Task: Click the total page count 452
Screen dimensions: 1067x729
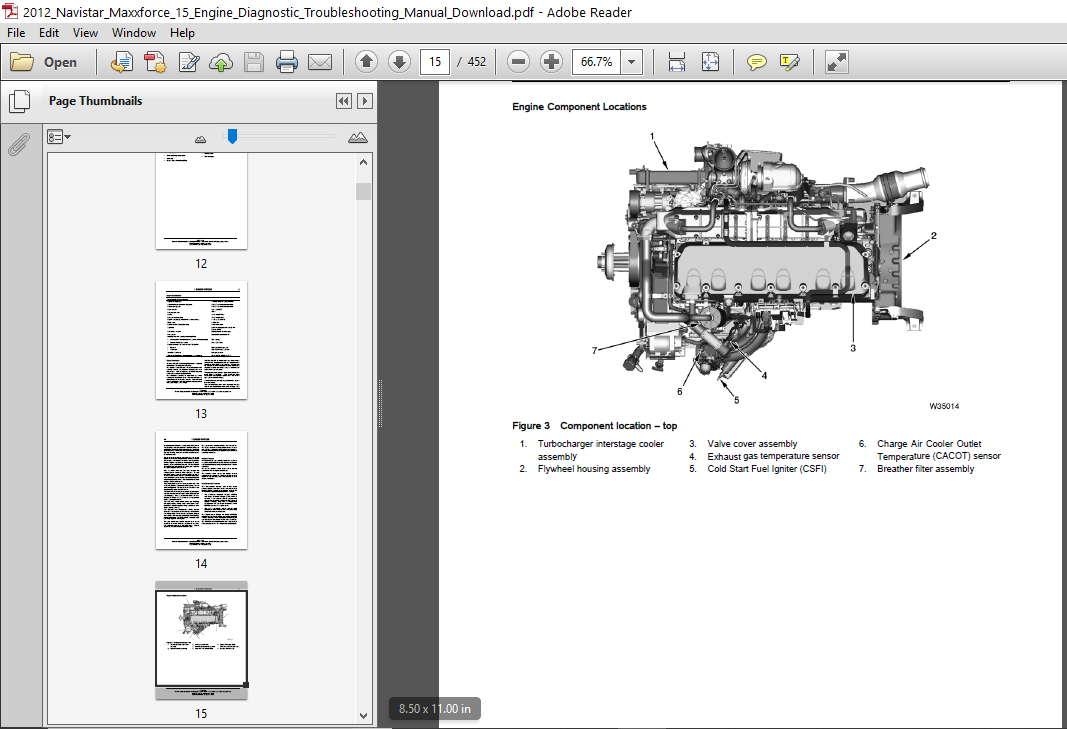Action: pos(476,62)
